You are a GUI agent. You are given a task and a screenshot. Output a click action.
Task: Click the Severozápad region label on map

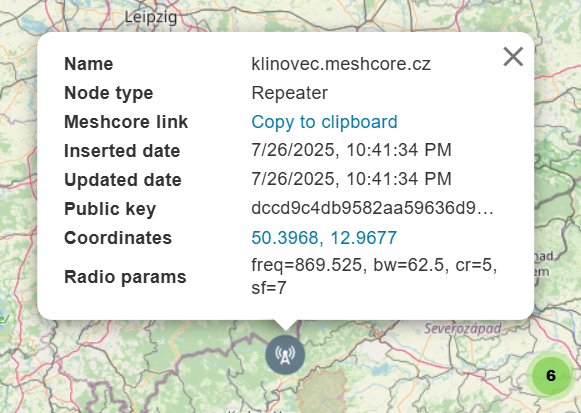pyautogui.click(x=462, y=329)
